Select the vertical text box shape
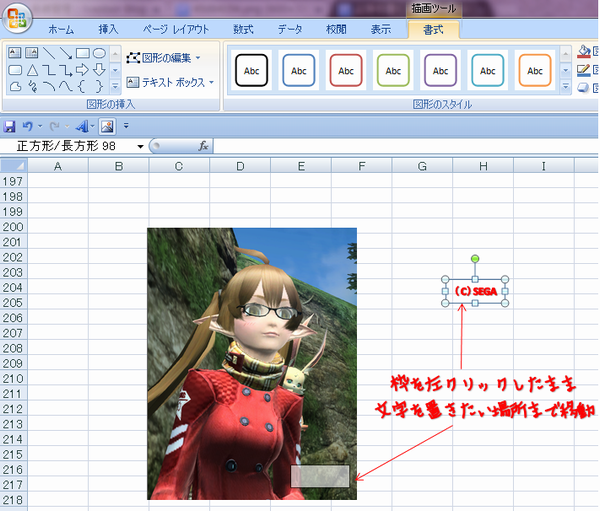The width and height of the screenshot is (600, 511). 31,52
